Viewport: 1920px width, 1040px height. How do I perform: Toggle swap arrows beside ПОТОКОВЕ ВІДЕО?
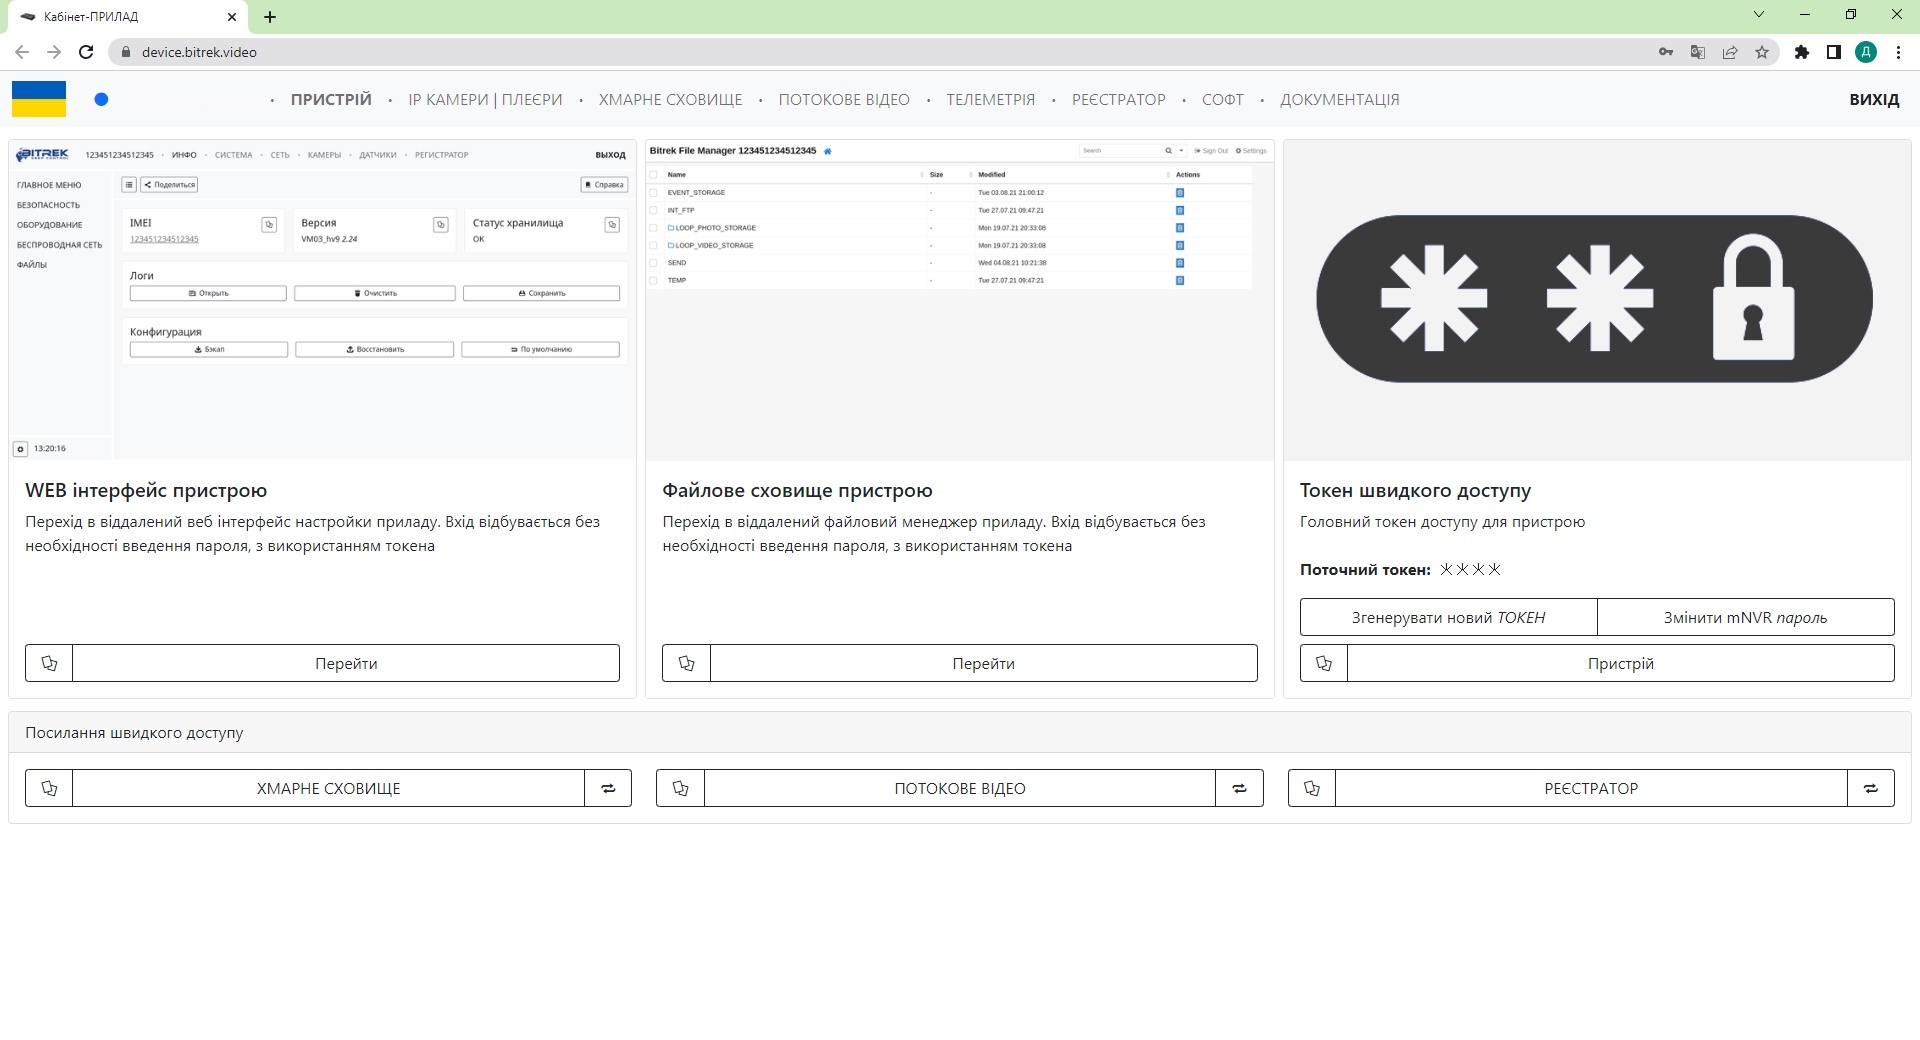[1240, 788]
